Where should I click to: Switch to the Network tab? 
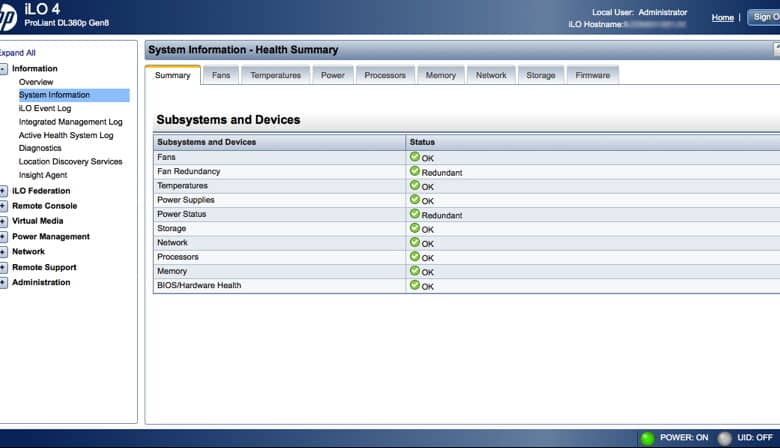(491, 75)
